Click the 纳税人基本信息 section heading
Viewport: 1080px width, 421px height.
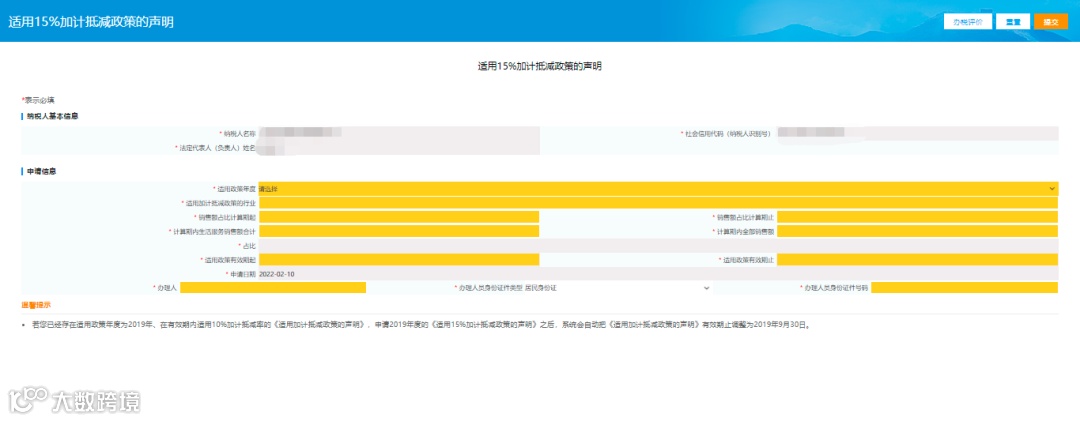pos(52,116)
